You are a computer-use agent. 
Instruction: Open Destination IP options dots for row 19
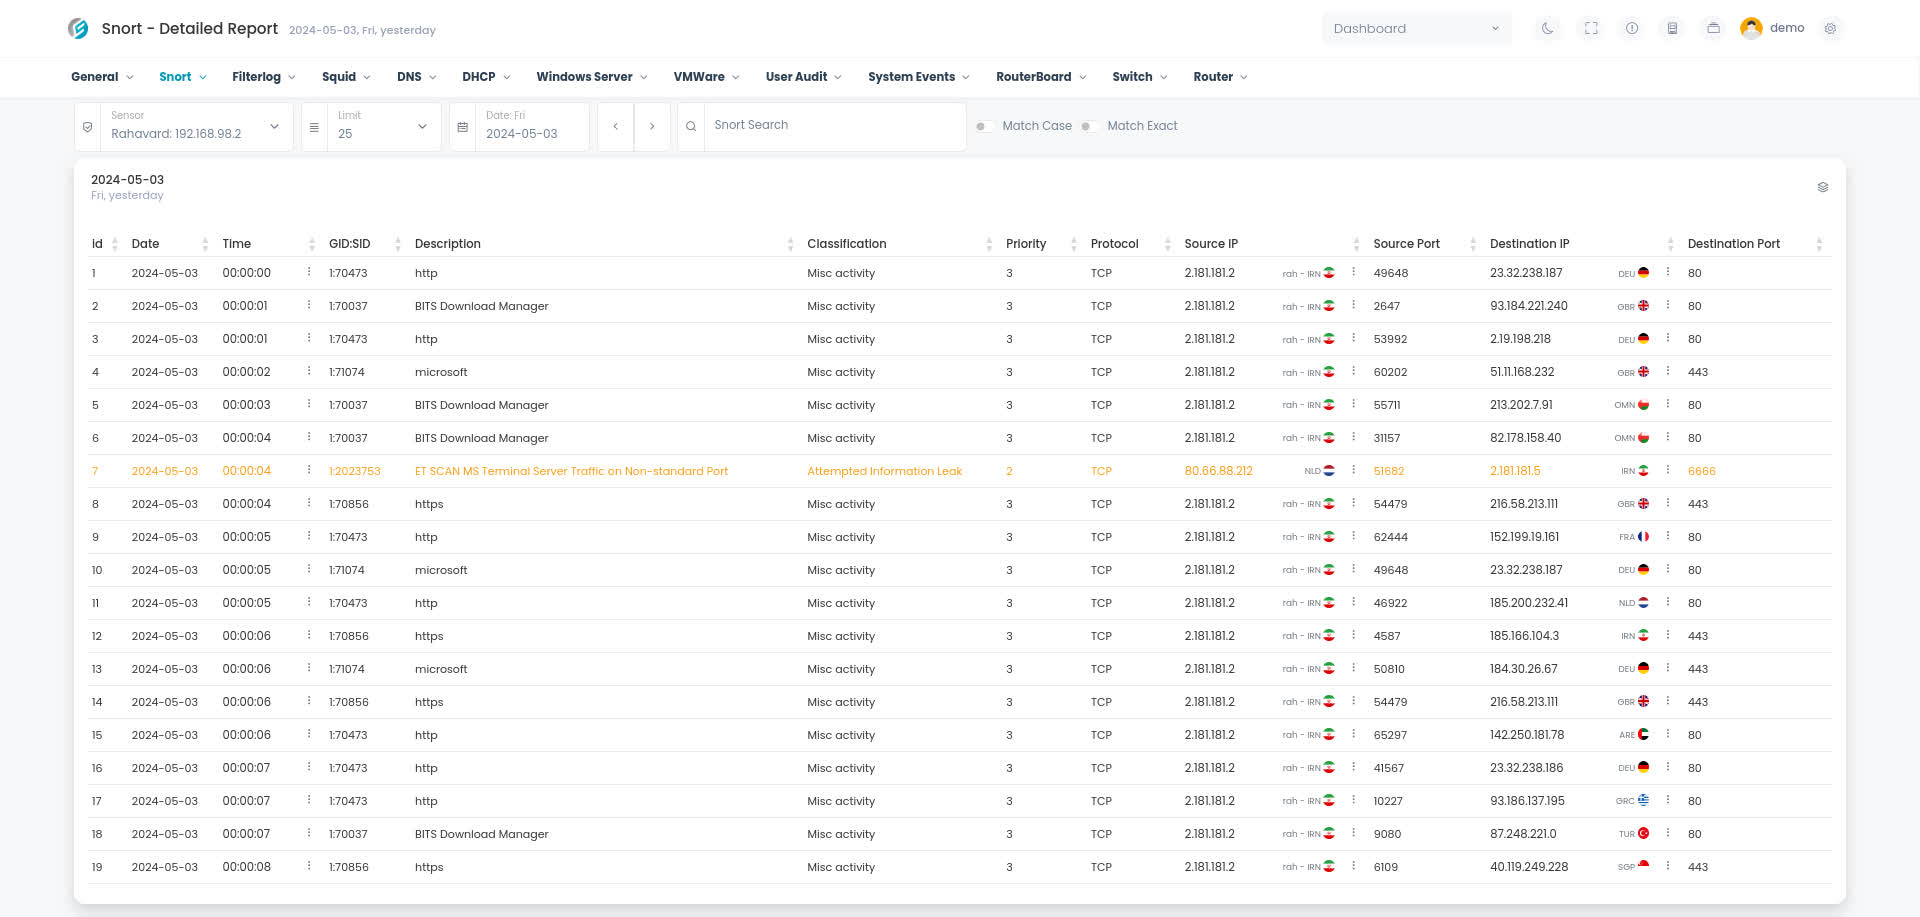point(1668,866)
